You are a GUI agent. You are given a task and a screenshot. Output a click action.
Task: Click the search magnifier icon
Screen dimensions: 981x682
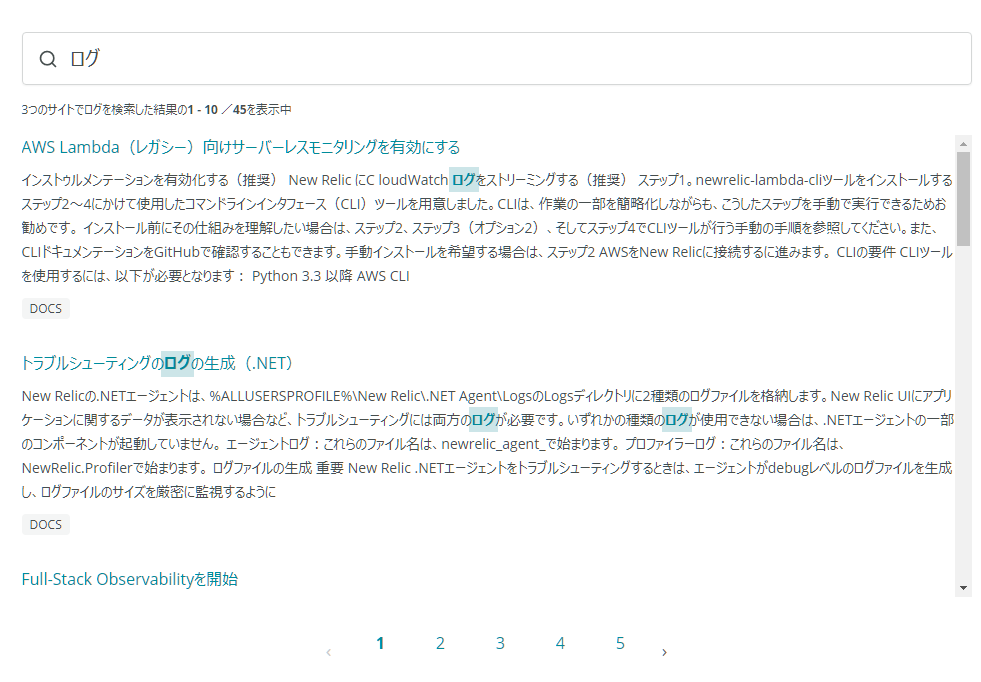point(48,59)
